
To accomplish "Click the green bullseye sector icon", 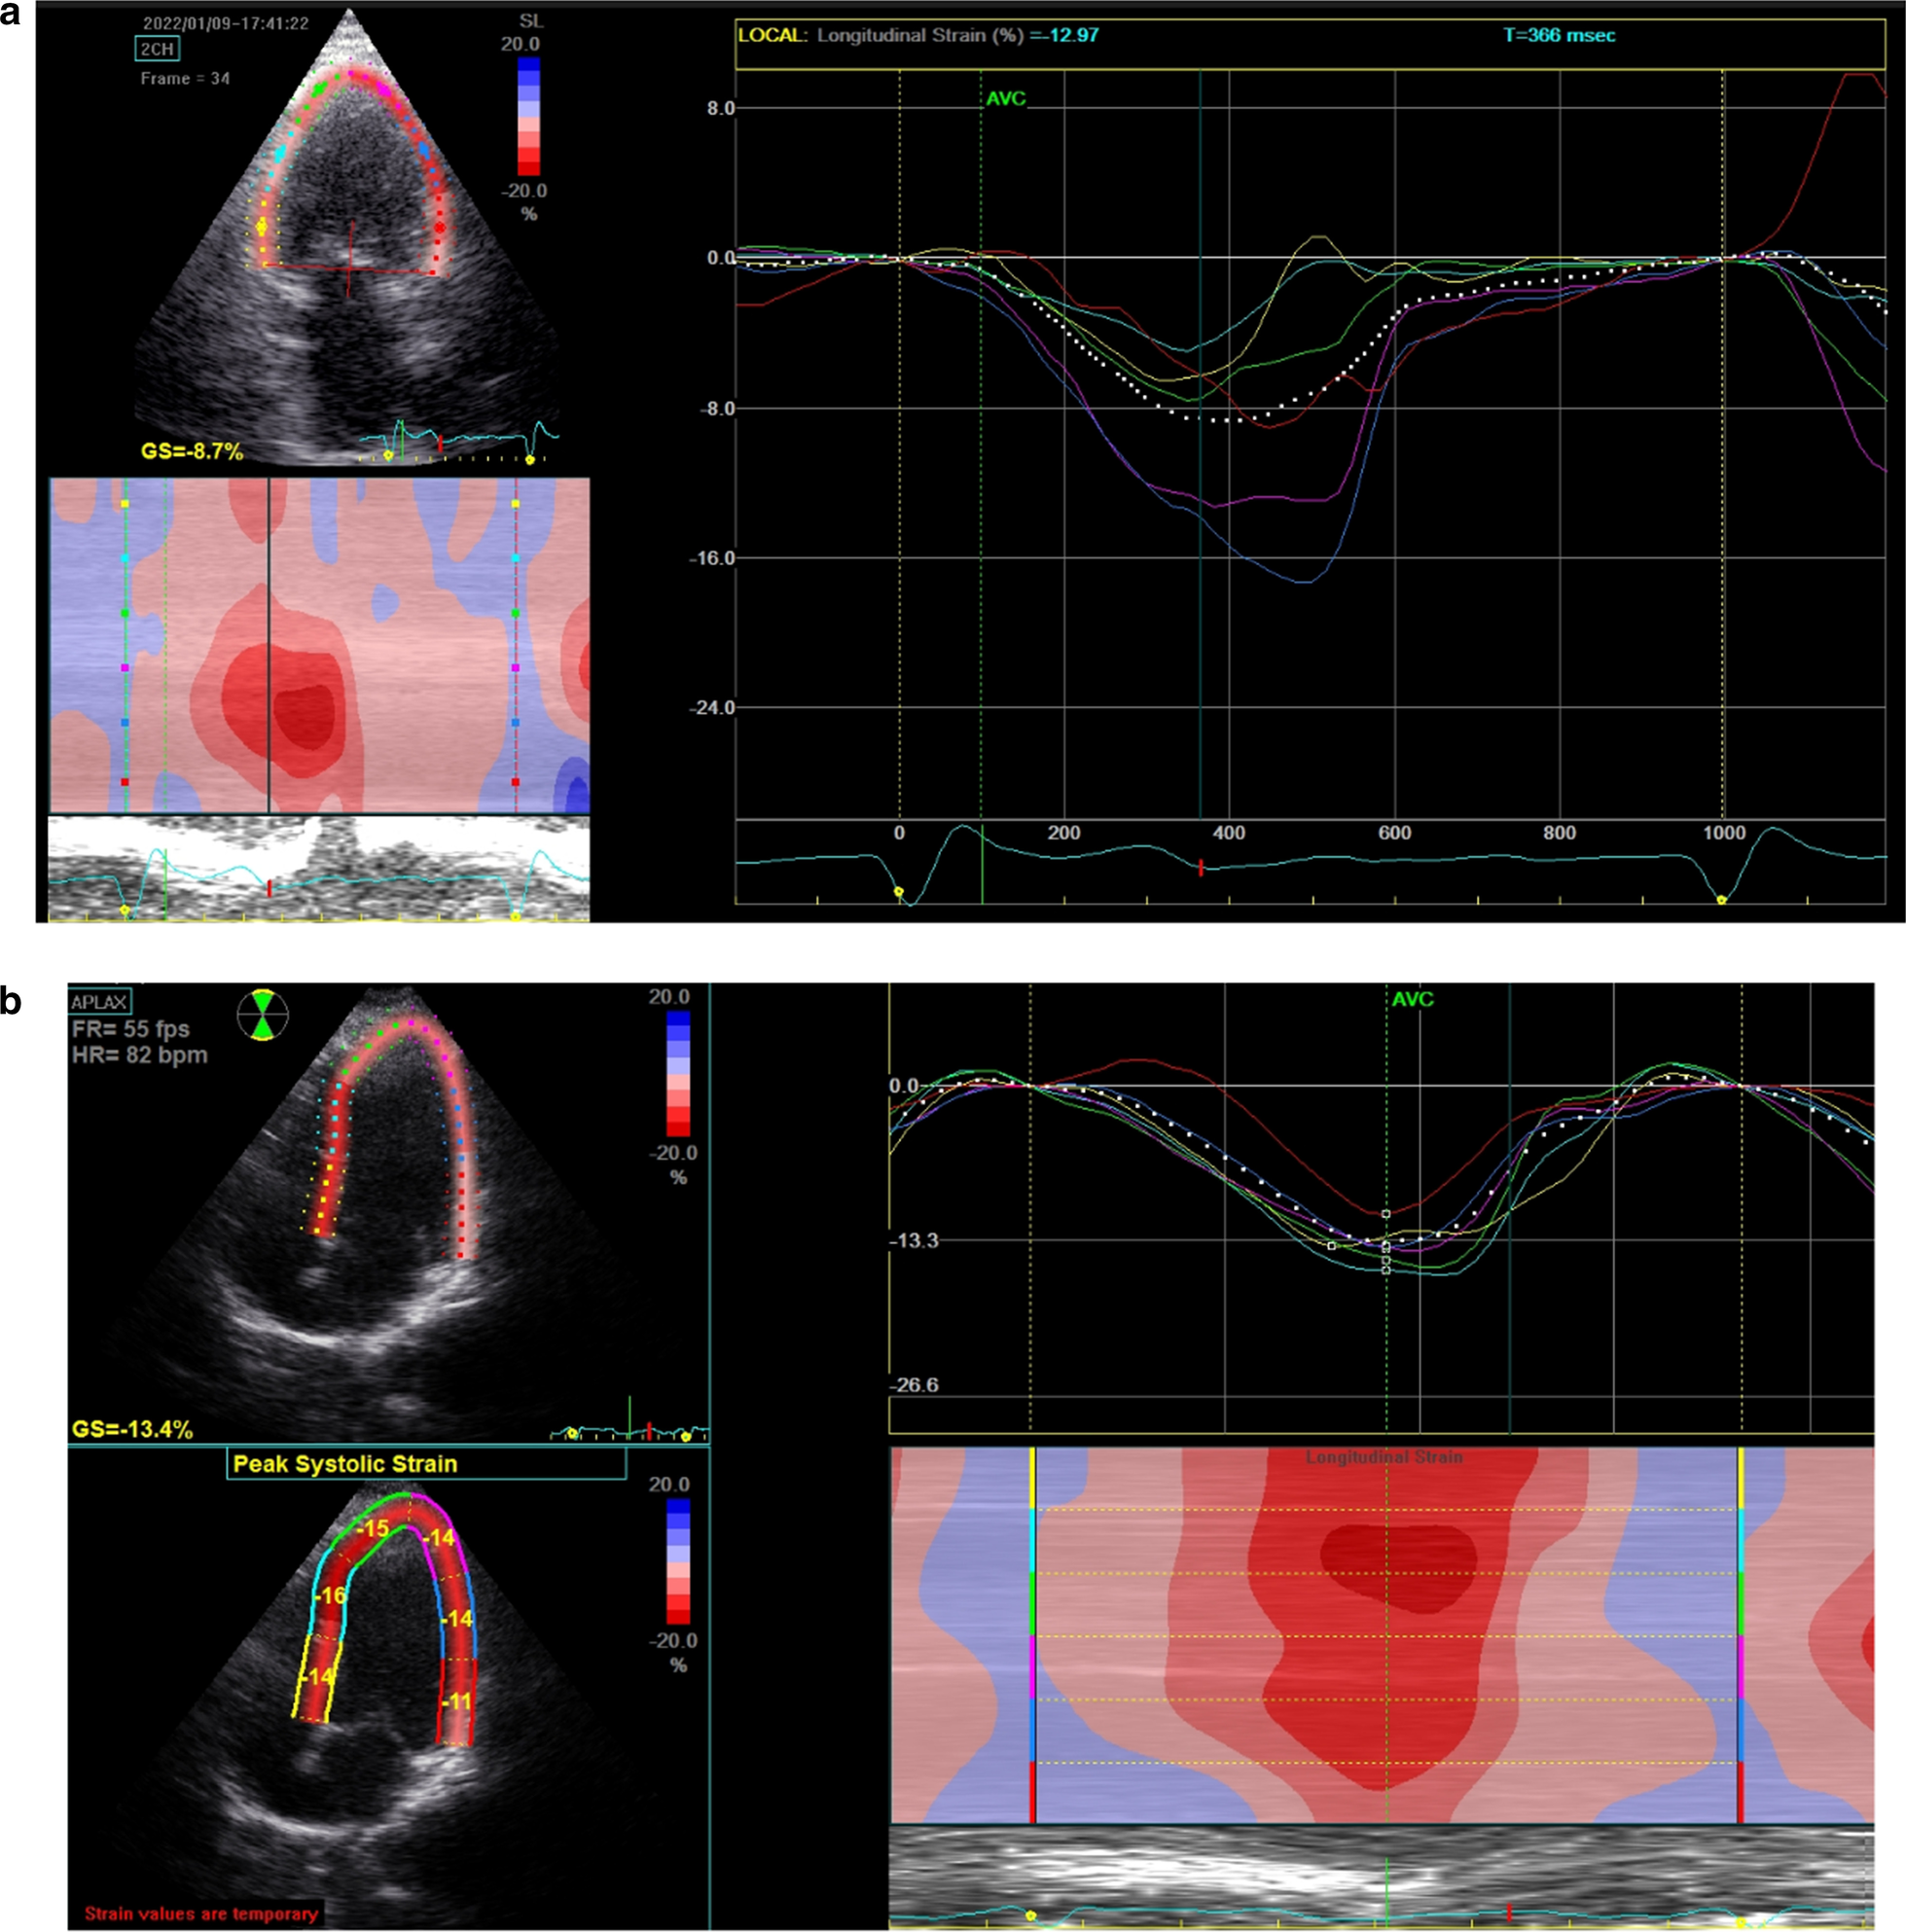I will [263, 1016].
